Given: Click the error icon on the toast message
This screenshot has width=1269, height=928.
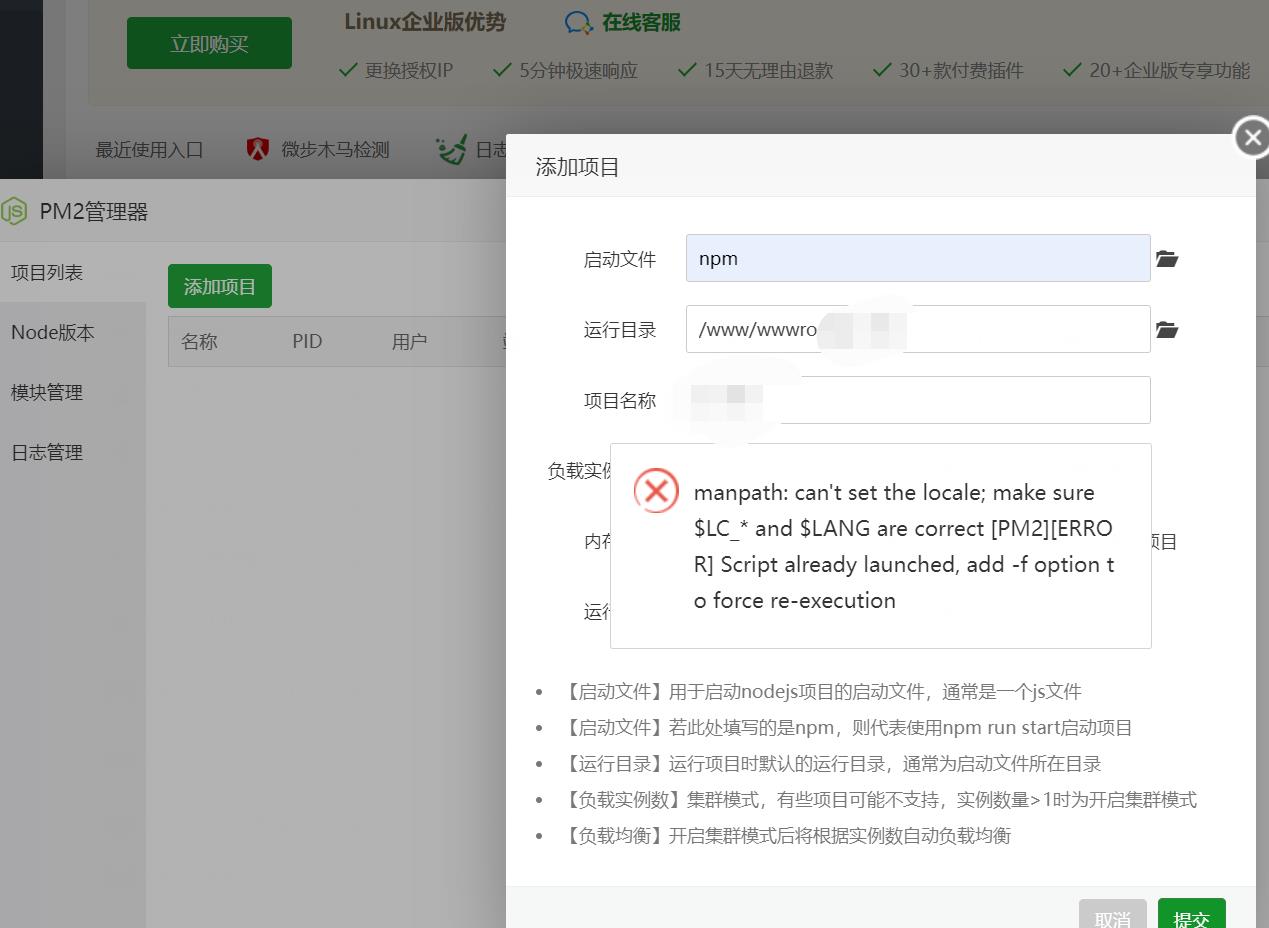Looking at the screenshot, I should click(x=656, y=491).
